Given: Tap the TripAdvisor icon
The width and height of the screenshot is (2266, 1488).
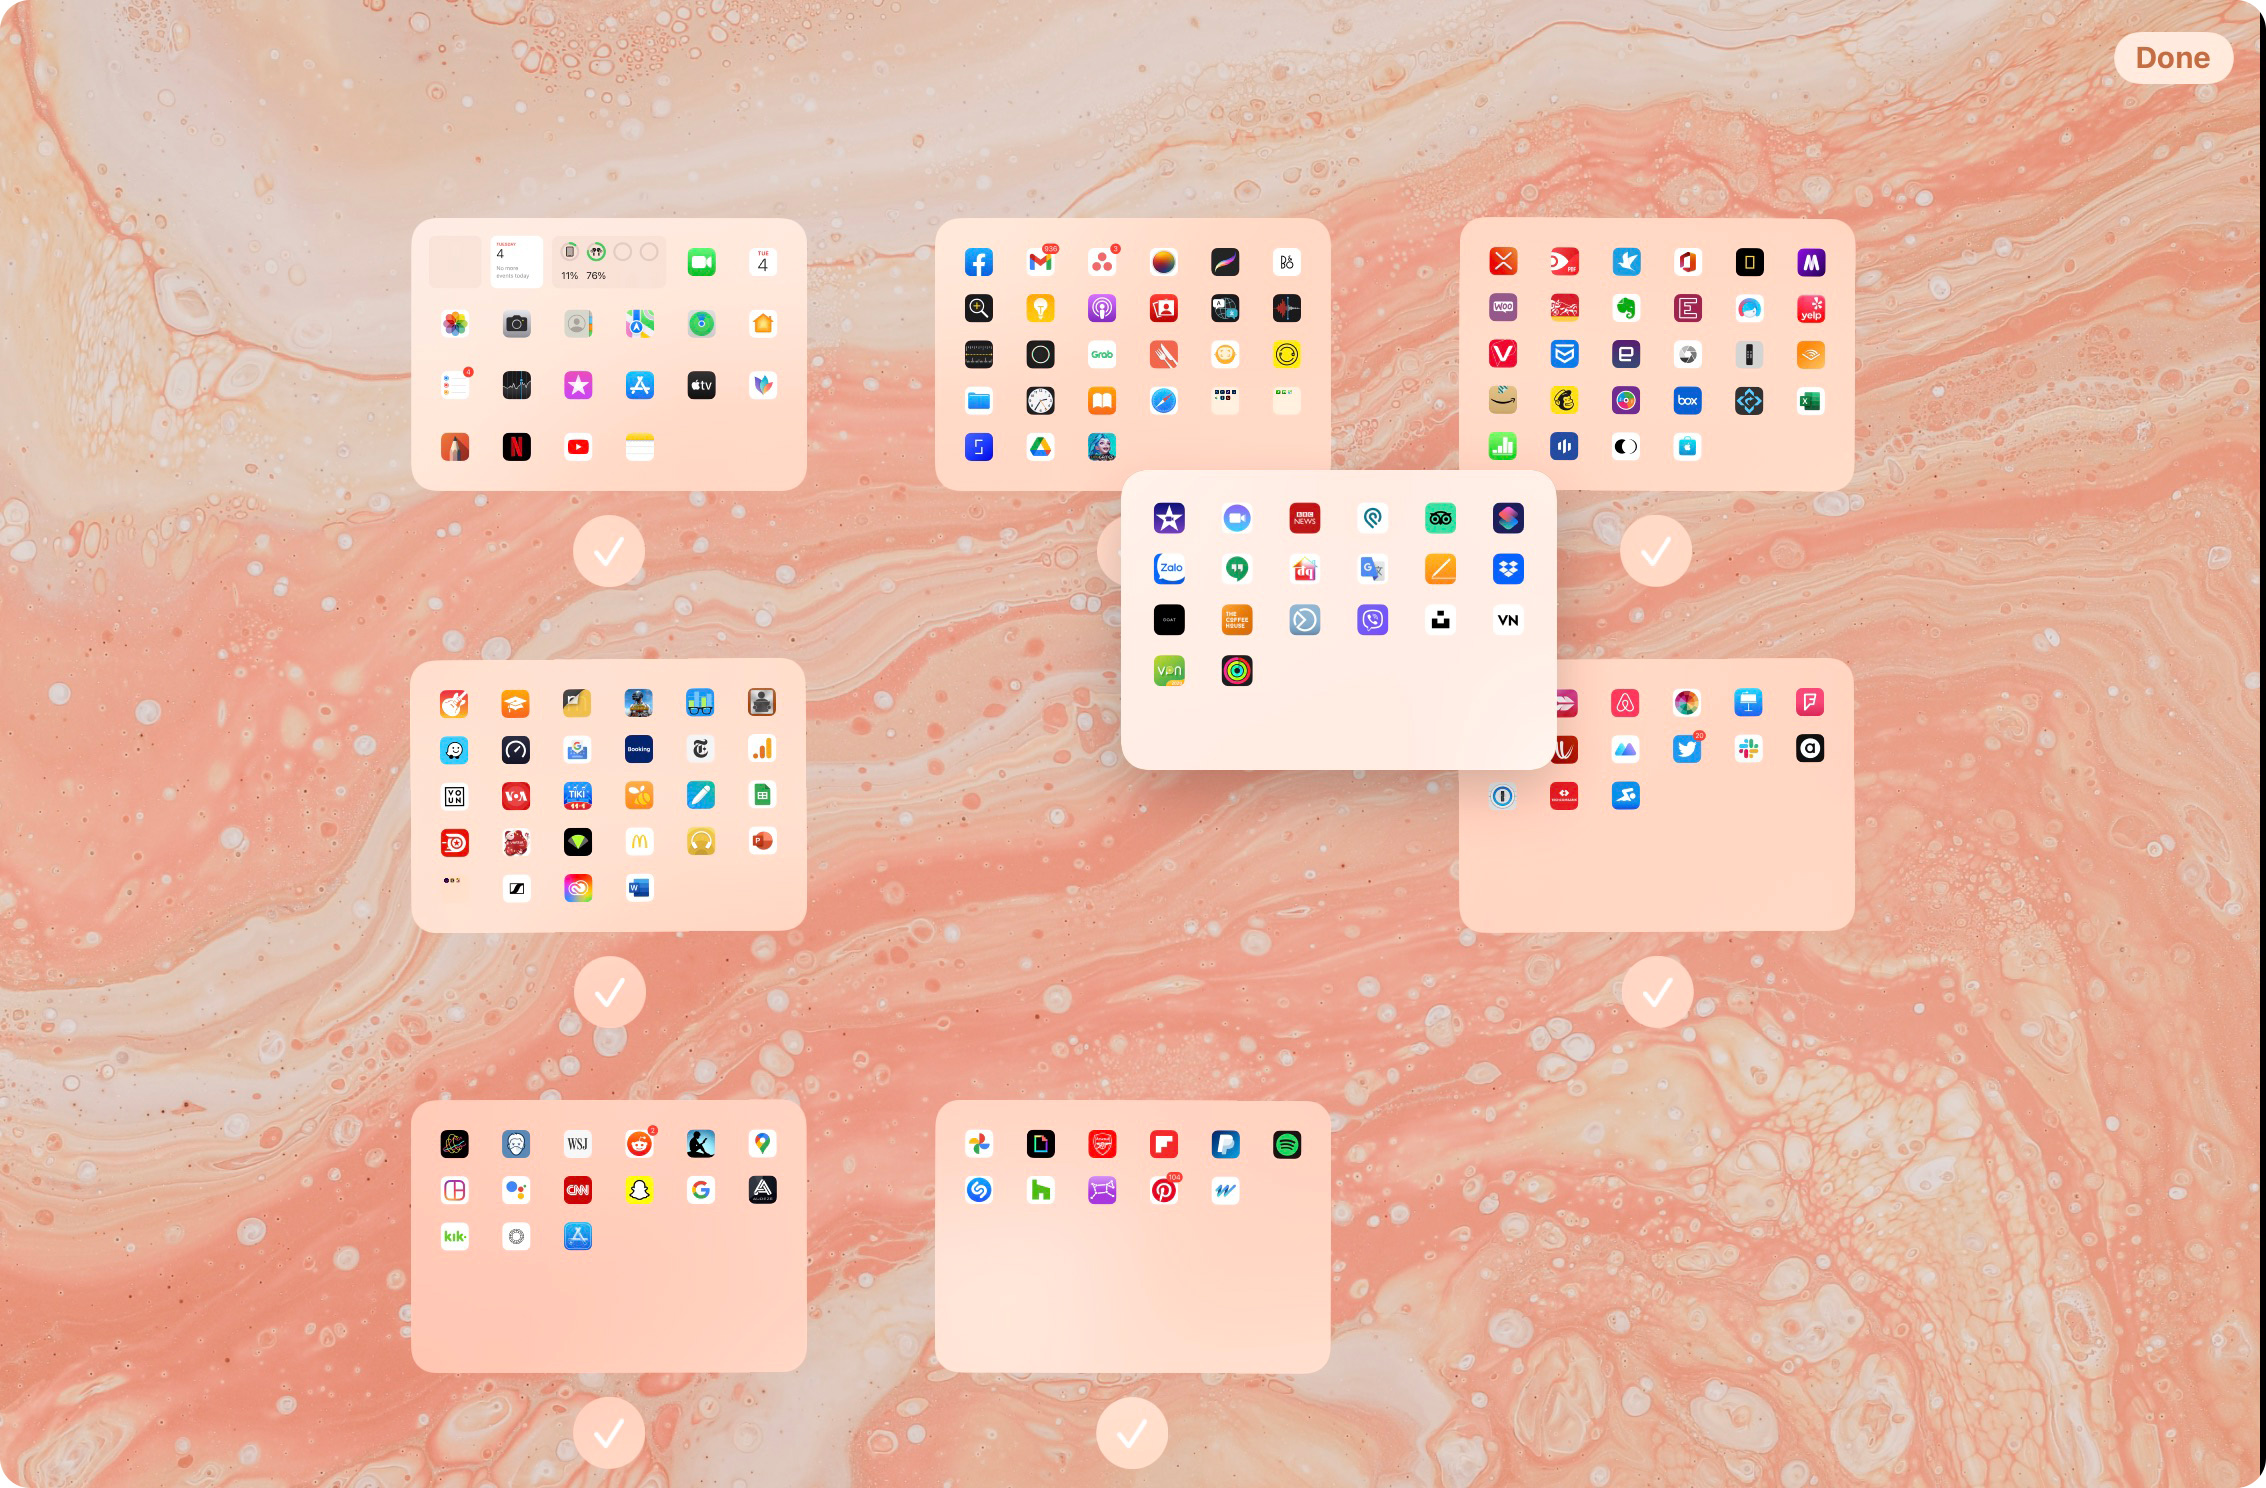Looking at the screenshot, I should 1440,518.
